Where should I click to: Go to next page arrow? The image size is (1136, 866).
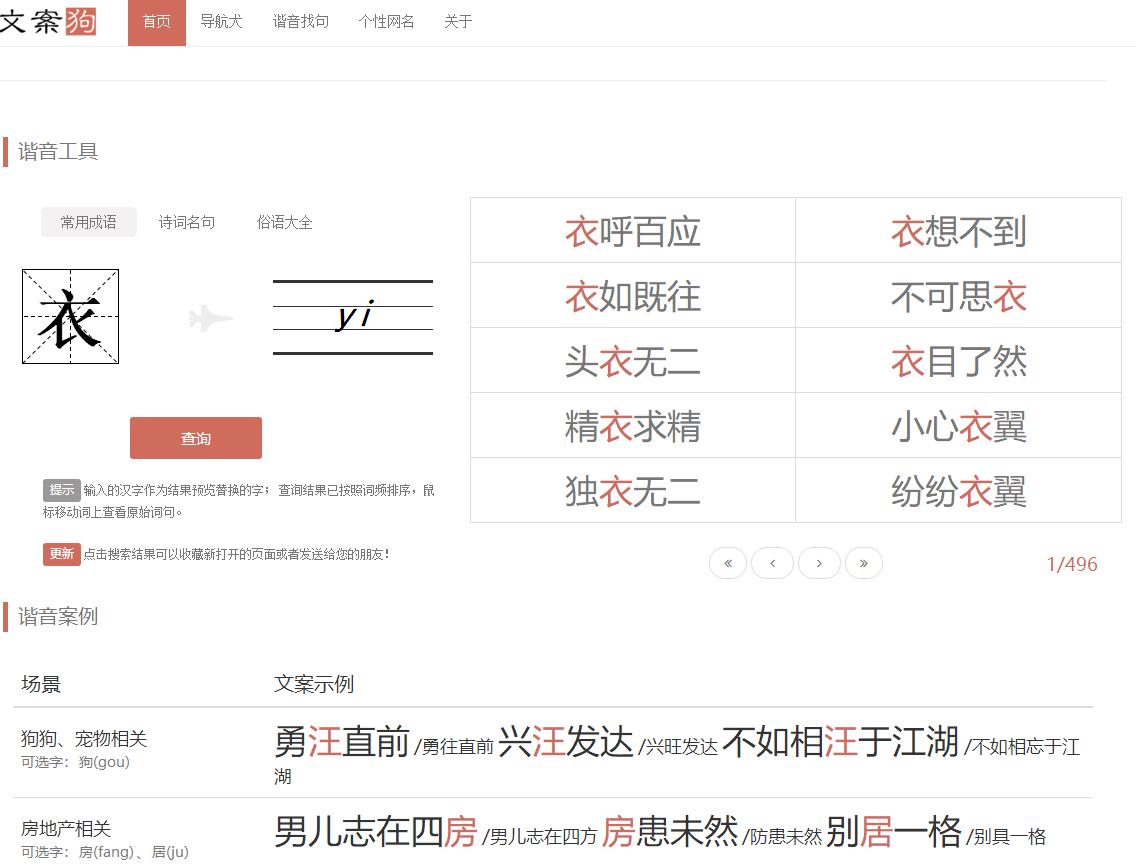pos(820,563)
